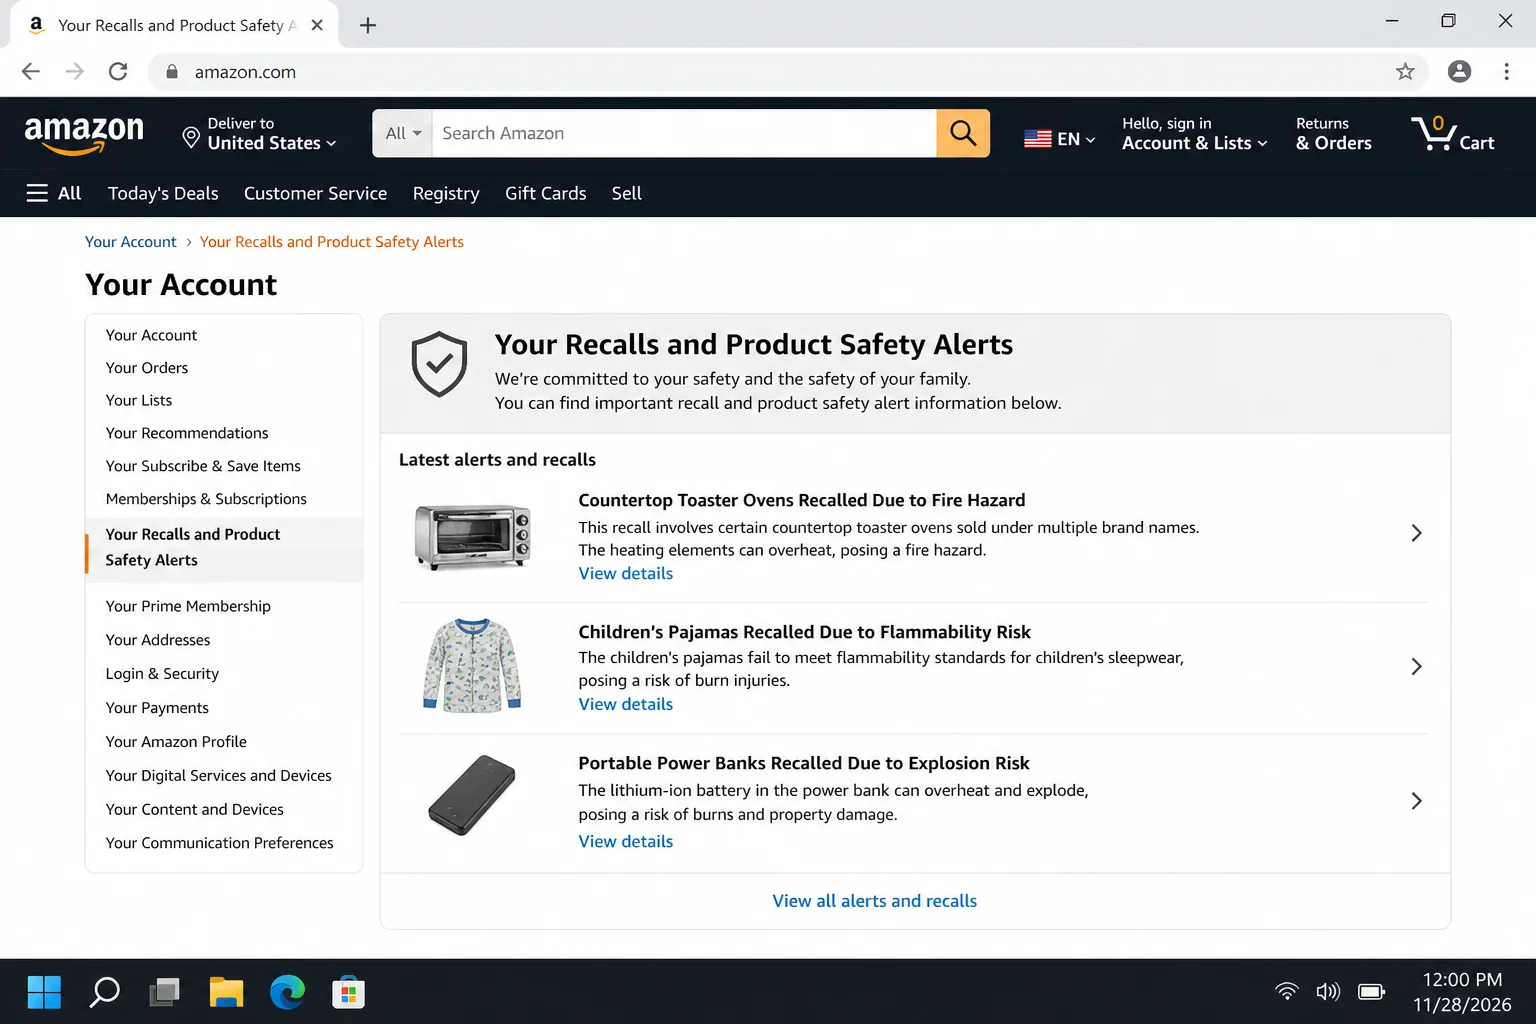Select Your Lists in the sidebar
This screenshot has height=1024, width=1536.
coord(139,400)
